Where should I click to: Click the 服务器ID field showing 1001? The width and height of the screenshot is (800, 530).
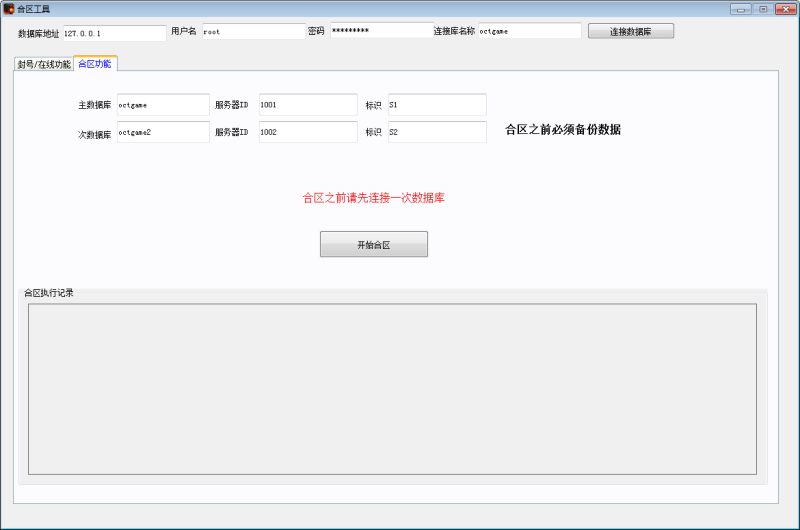(x=307, y=104)
